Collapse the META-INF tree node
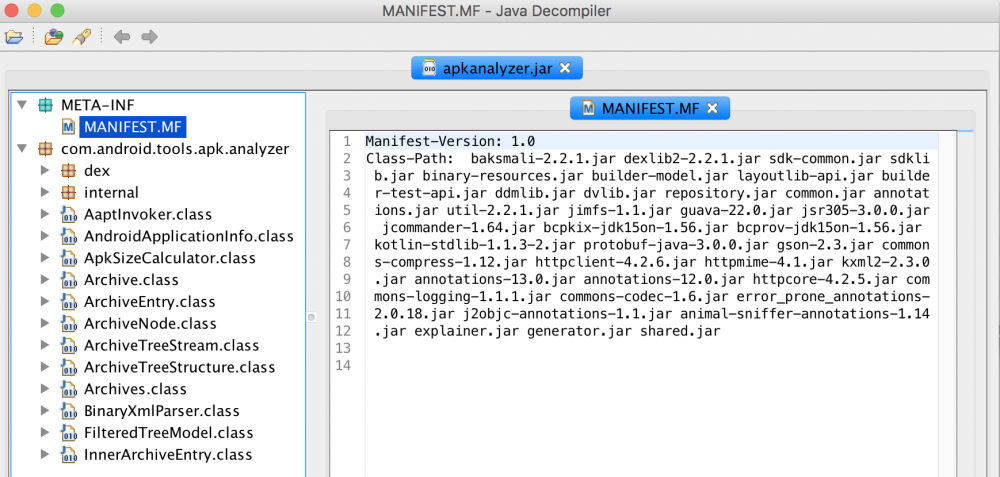Viewport: 1000px width, 477px height. click(23, 105)
